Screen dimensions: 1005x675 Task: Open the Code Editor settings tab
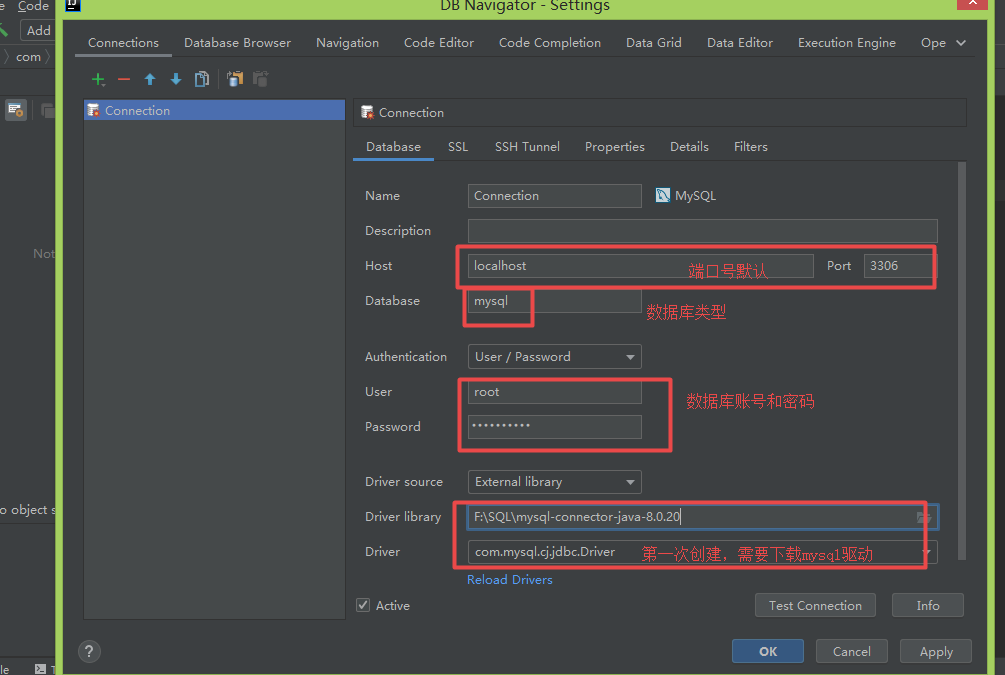click(x=439, y=43)
